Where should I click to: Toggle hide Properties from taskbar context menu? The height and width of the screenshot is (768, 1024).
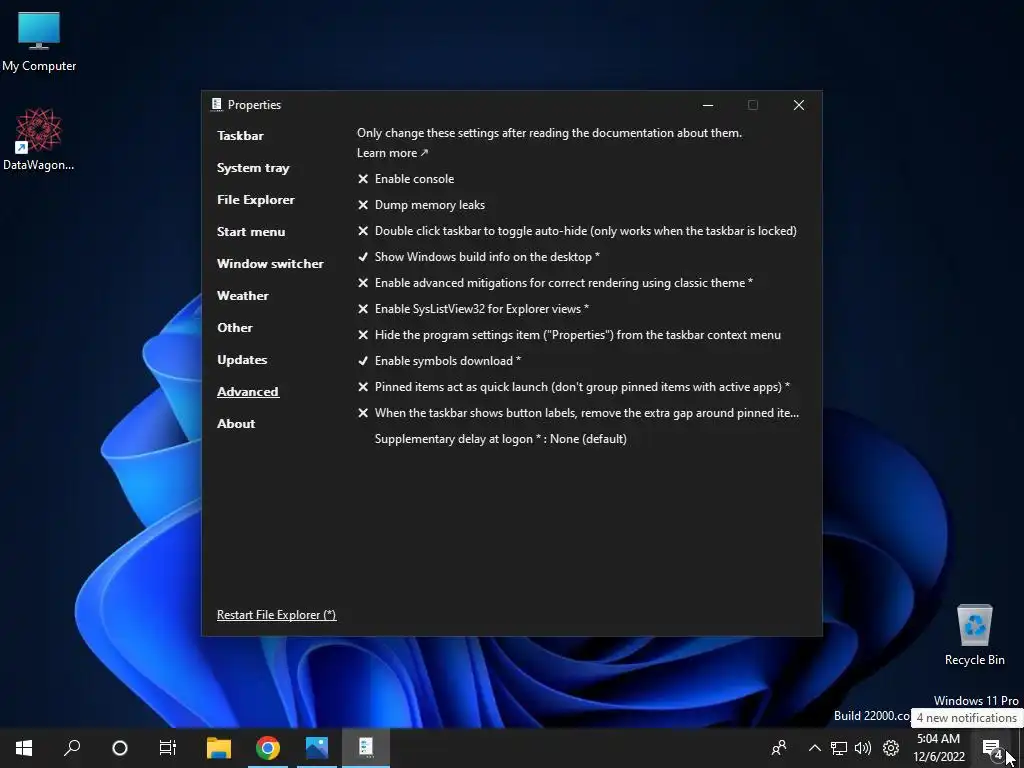tap(569, 335)
